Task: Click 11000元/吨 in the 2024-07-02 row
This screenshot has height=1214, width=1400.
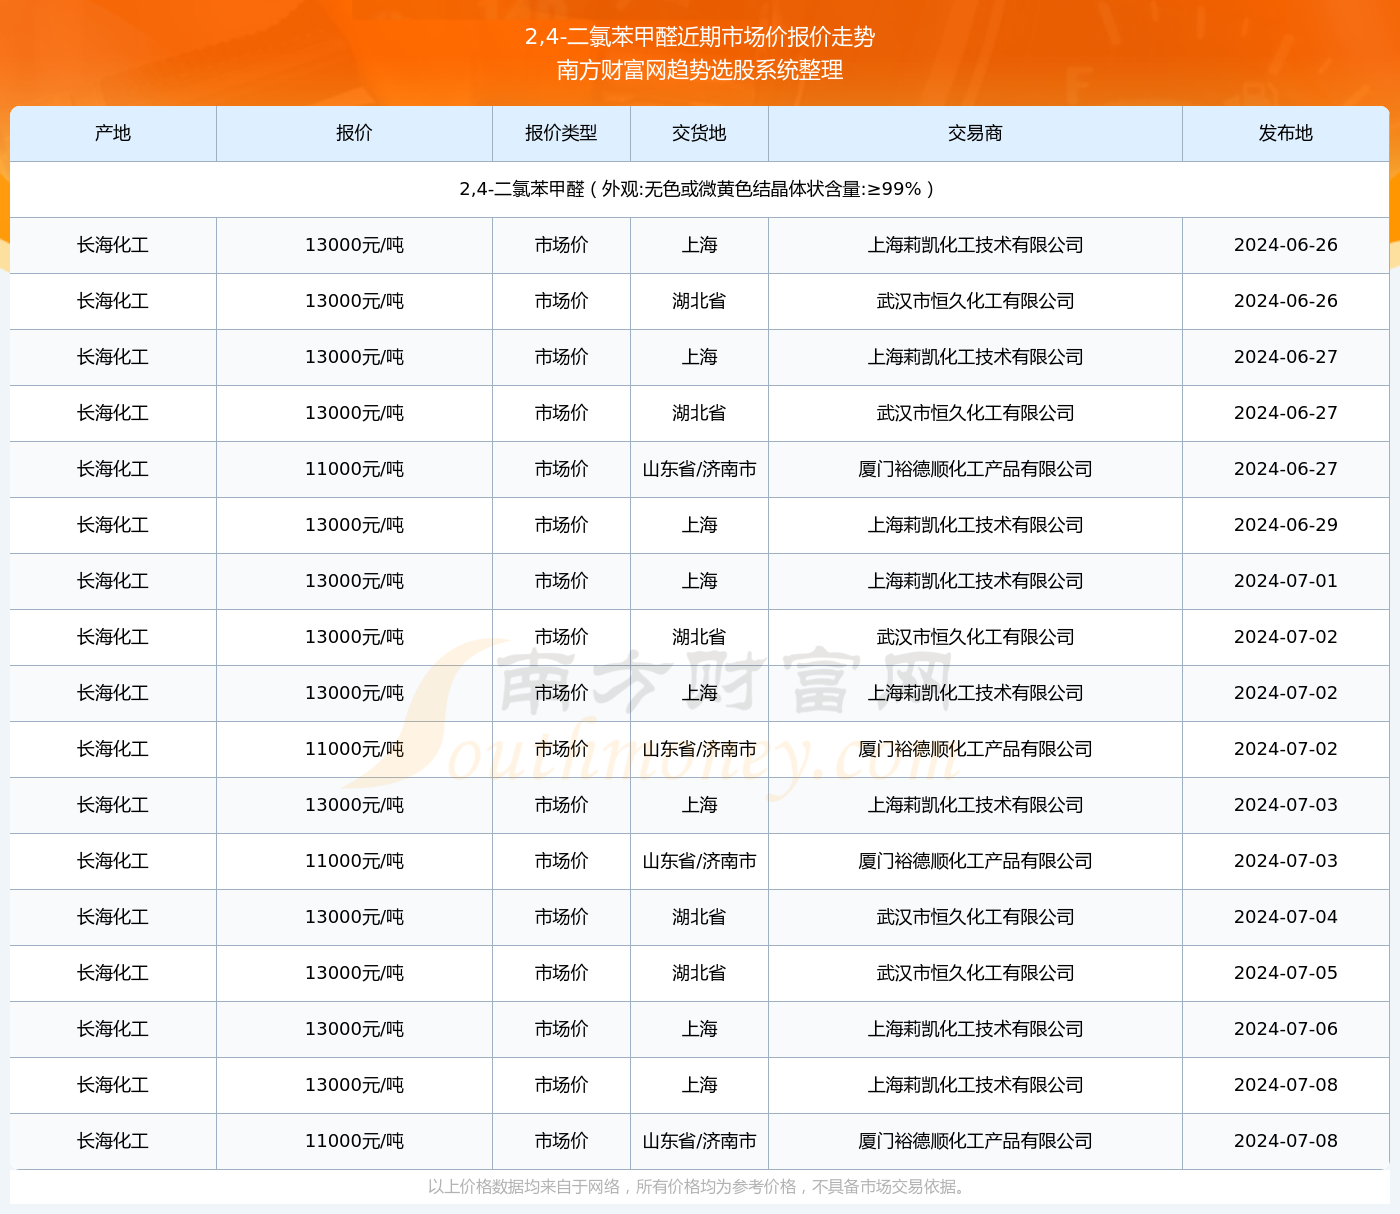Action: point(354,749)
